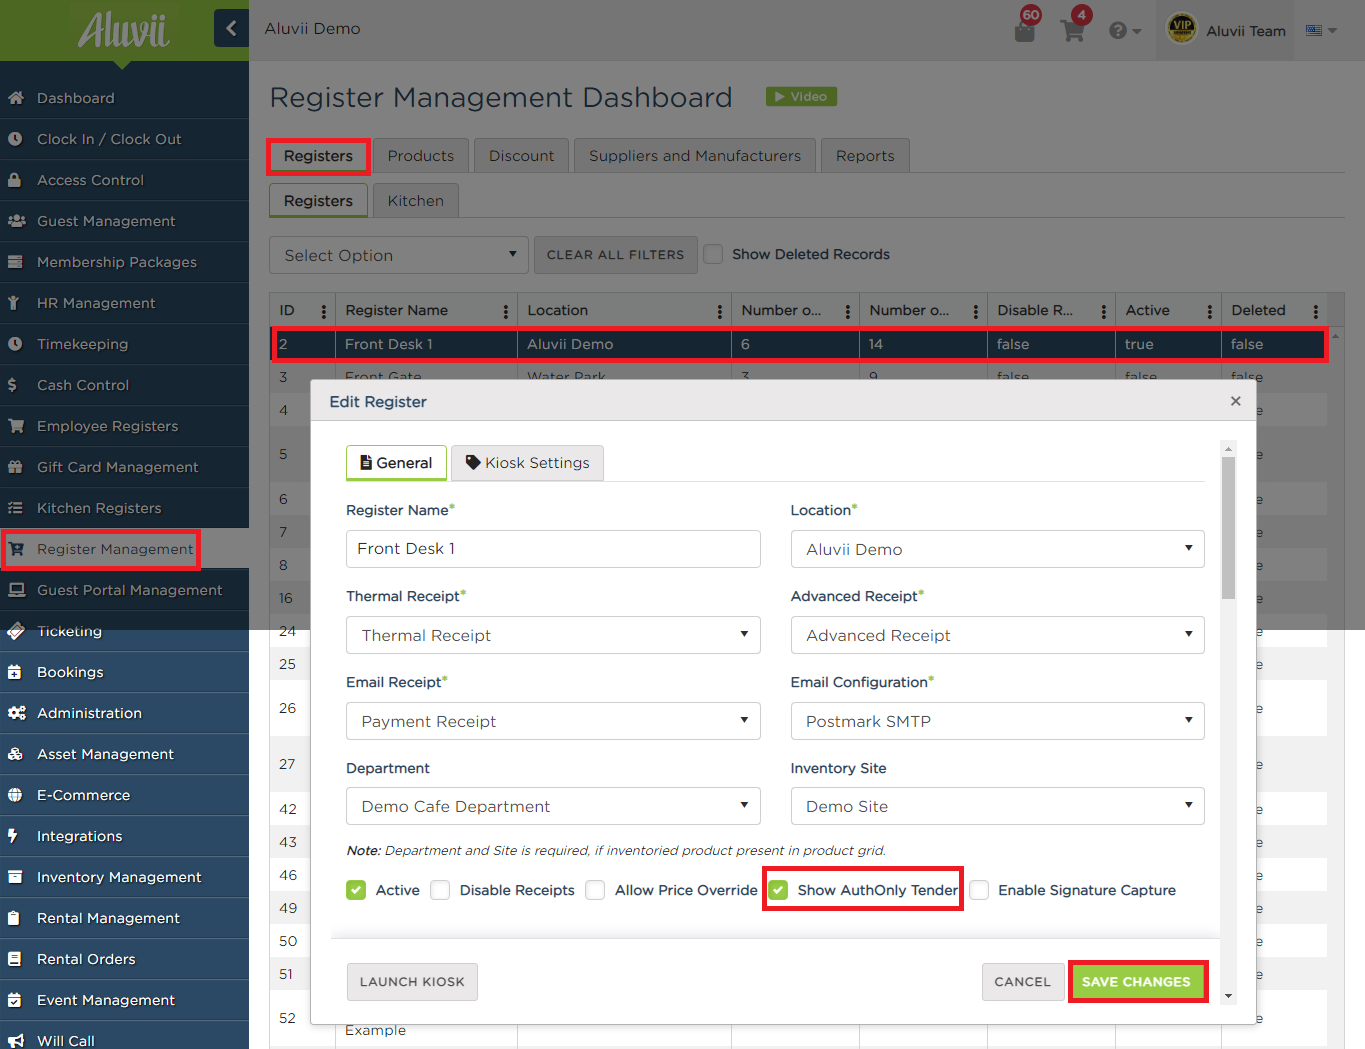Viewport: 1365px width, 1049px height.
Task: Click the Launch Kiosk button
Action: coord(412,982)
